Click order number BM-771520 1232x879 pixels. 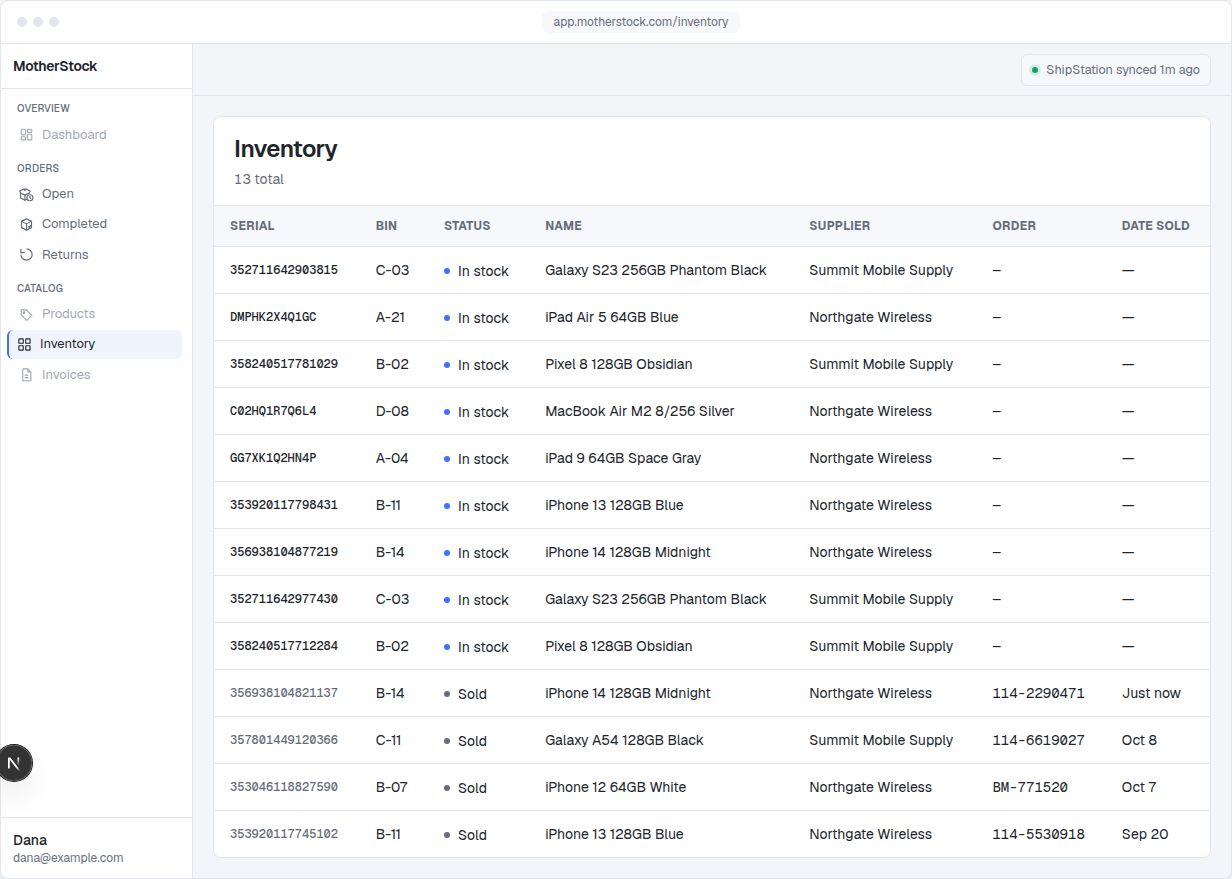tap(1030, 787)
